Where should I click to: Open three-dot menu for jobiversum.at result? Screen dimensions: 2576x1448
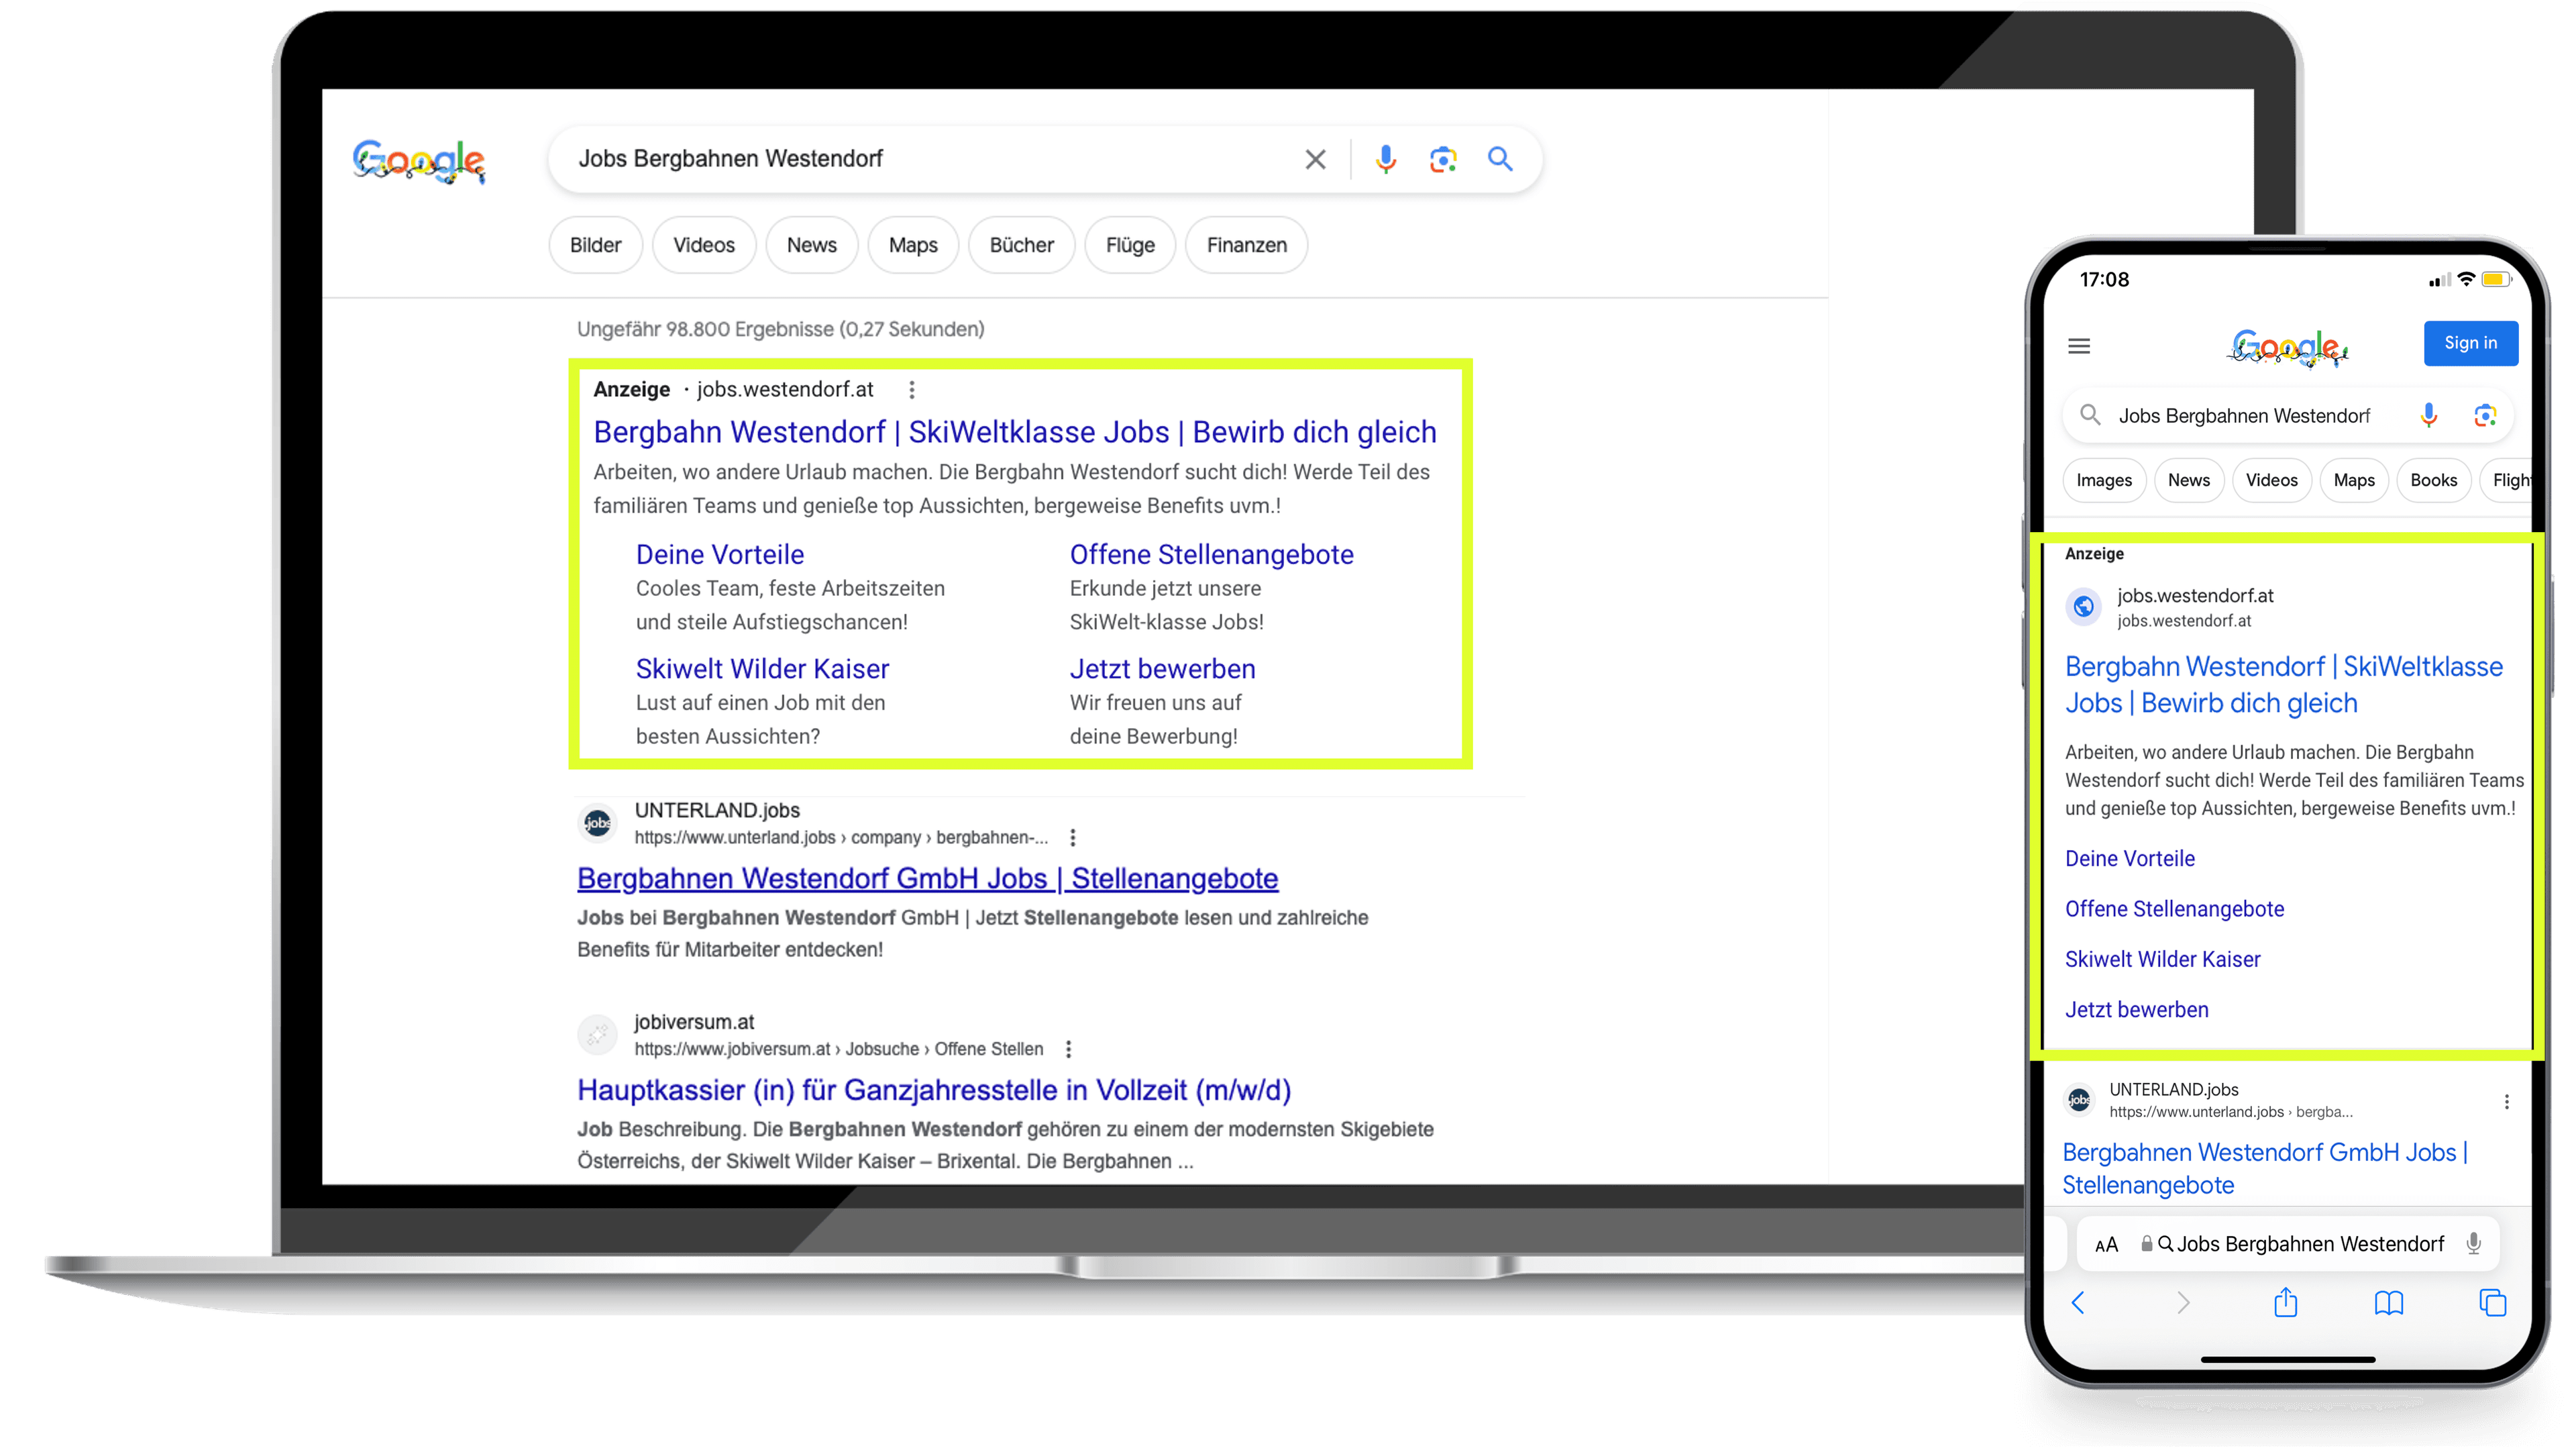[1068, 1049]
